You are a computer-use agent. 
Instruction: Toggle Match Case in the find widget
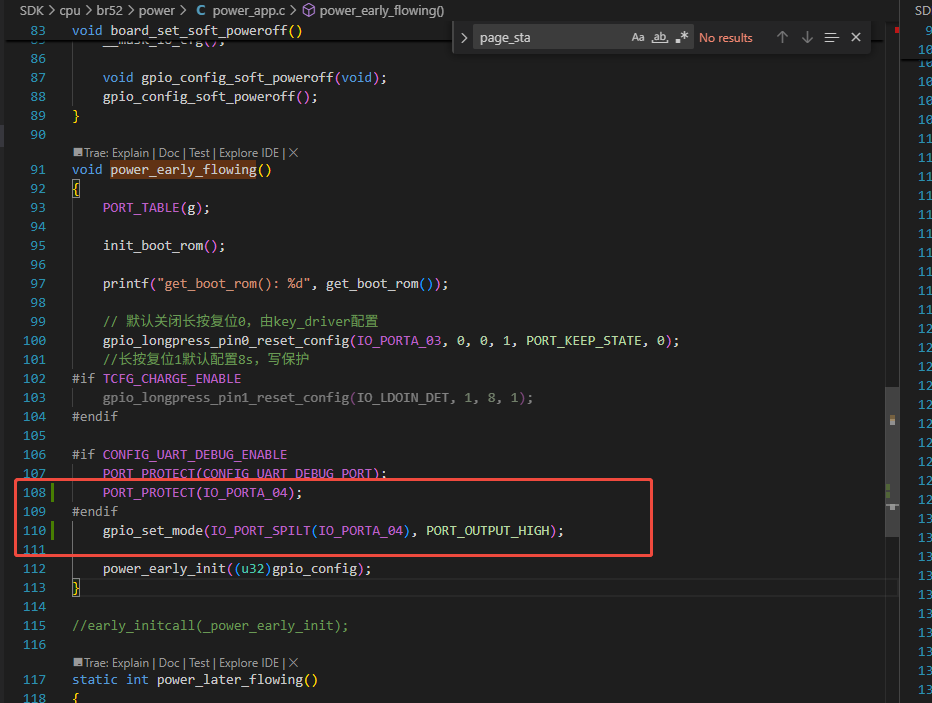pyautogui.click(x=638, y=37)
